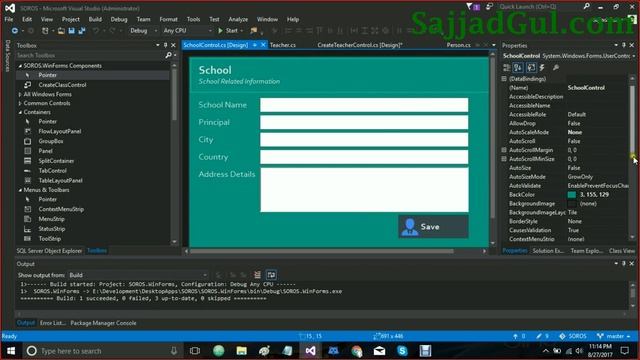Screen dimensions: 640x360
Task: Click the New Project toolbar icon
Action: coord(45,31)
